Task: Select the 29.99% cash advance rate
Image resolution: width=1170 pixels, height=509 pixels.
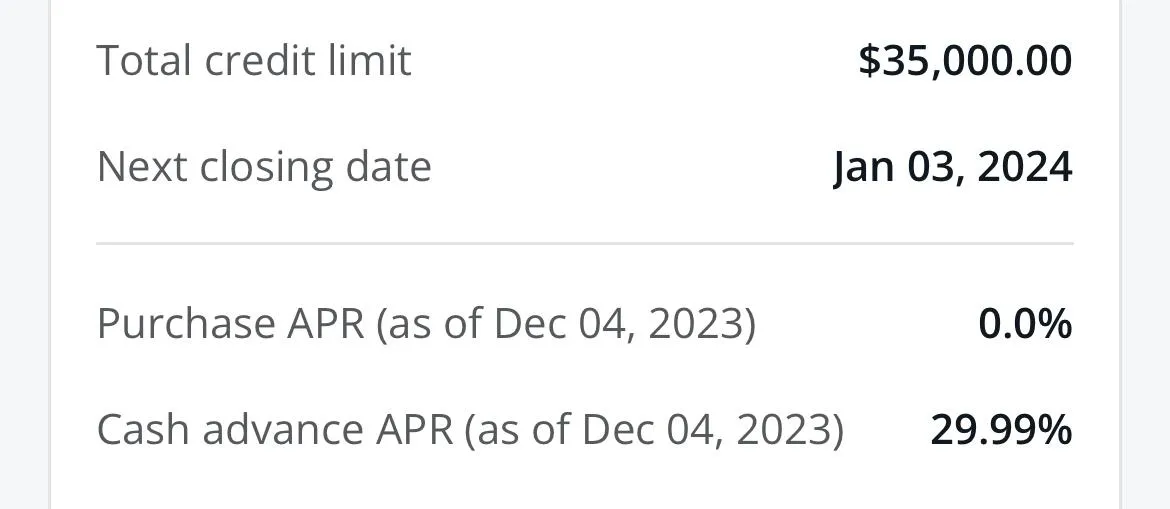Action: pyautogui.click(x=1001, y=430)
